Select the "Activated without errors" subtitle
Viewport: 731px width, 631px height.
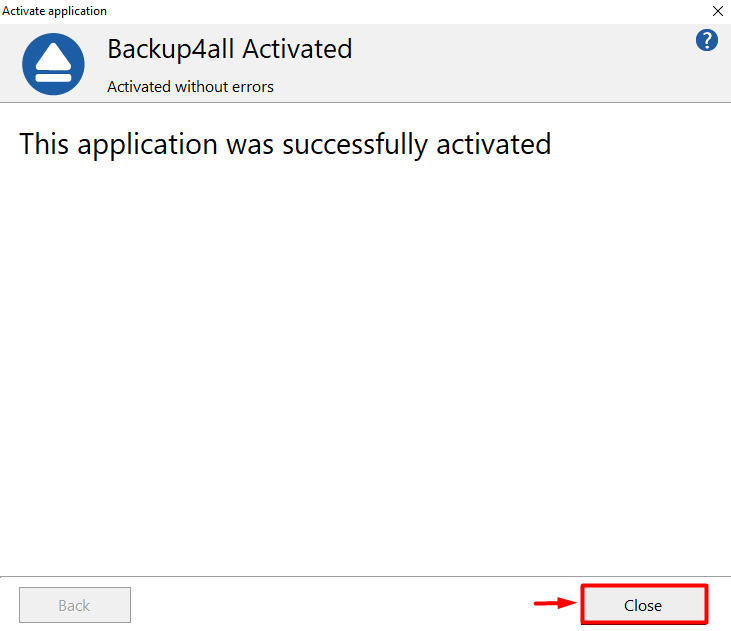[x=190, y=86]
